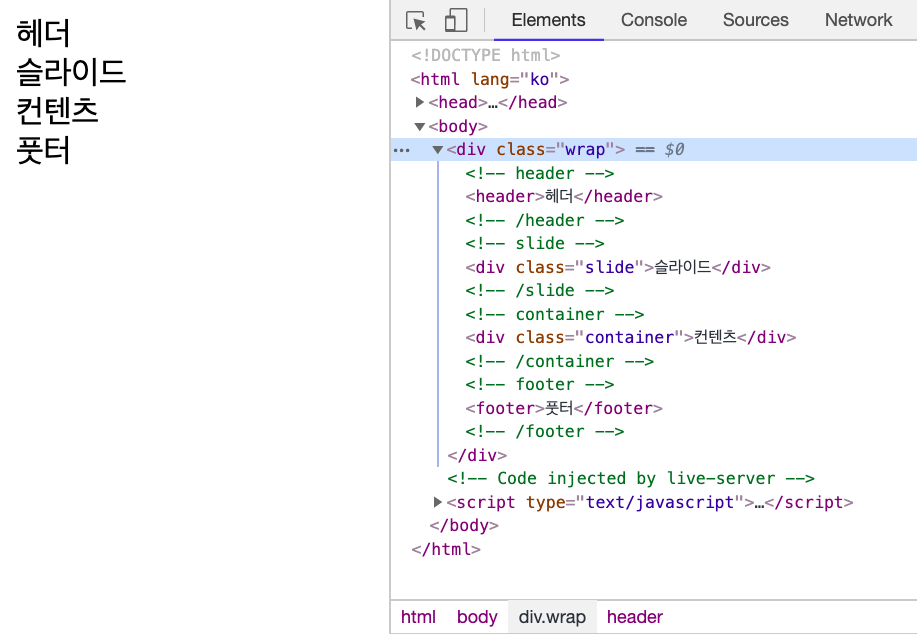This screenshot has height=634, width=917.
Task: Open the Sources tab
Action: 756,20
